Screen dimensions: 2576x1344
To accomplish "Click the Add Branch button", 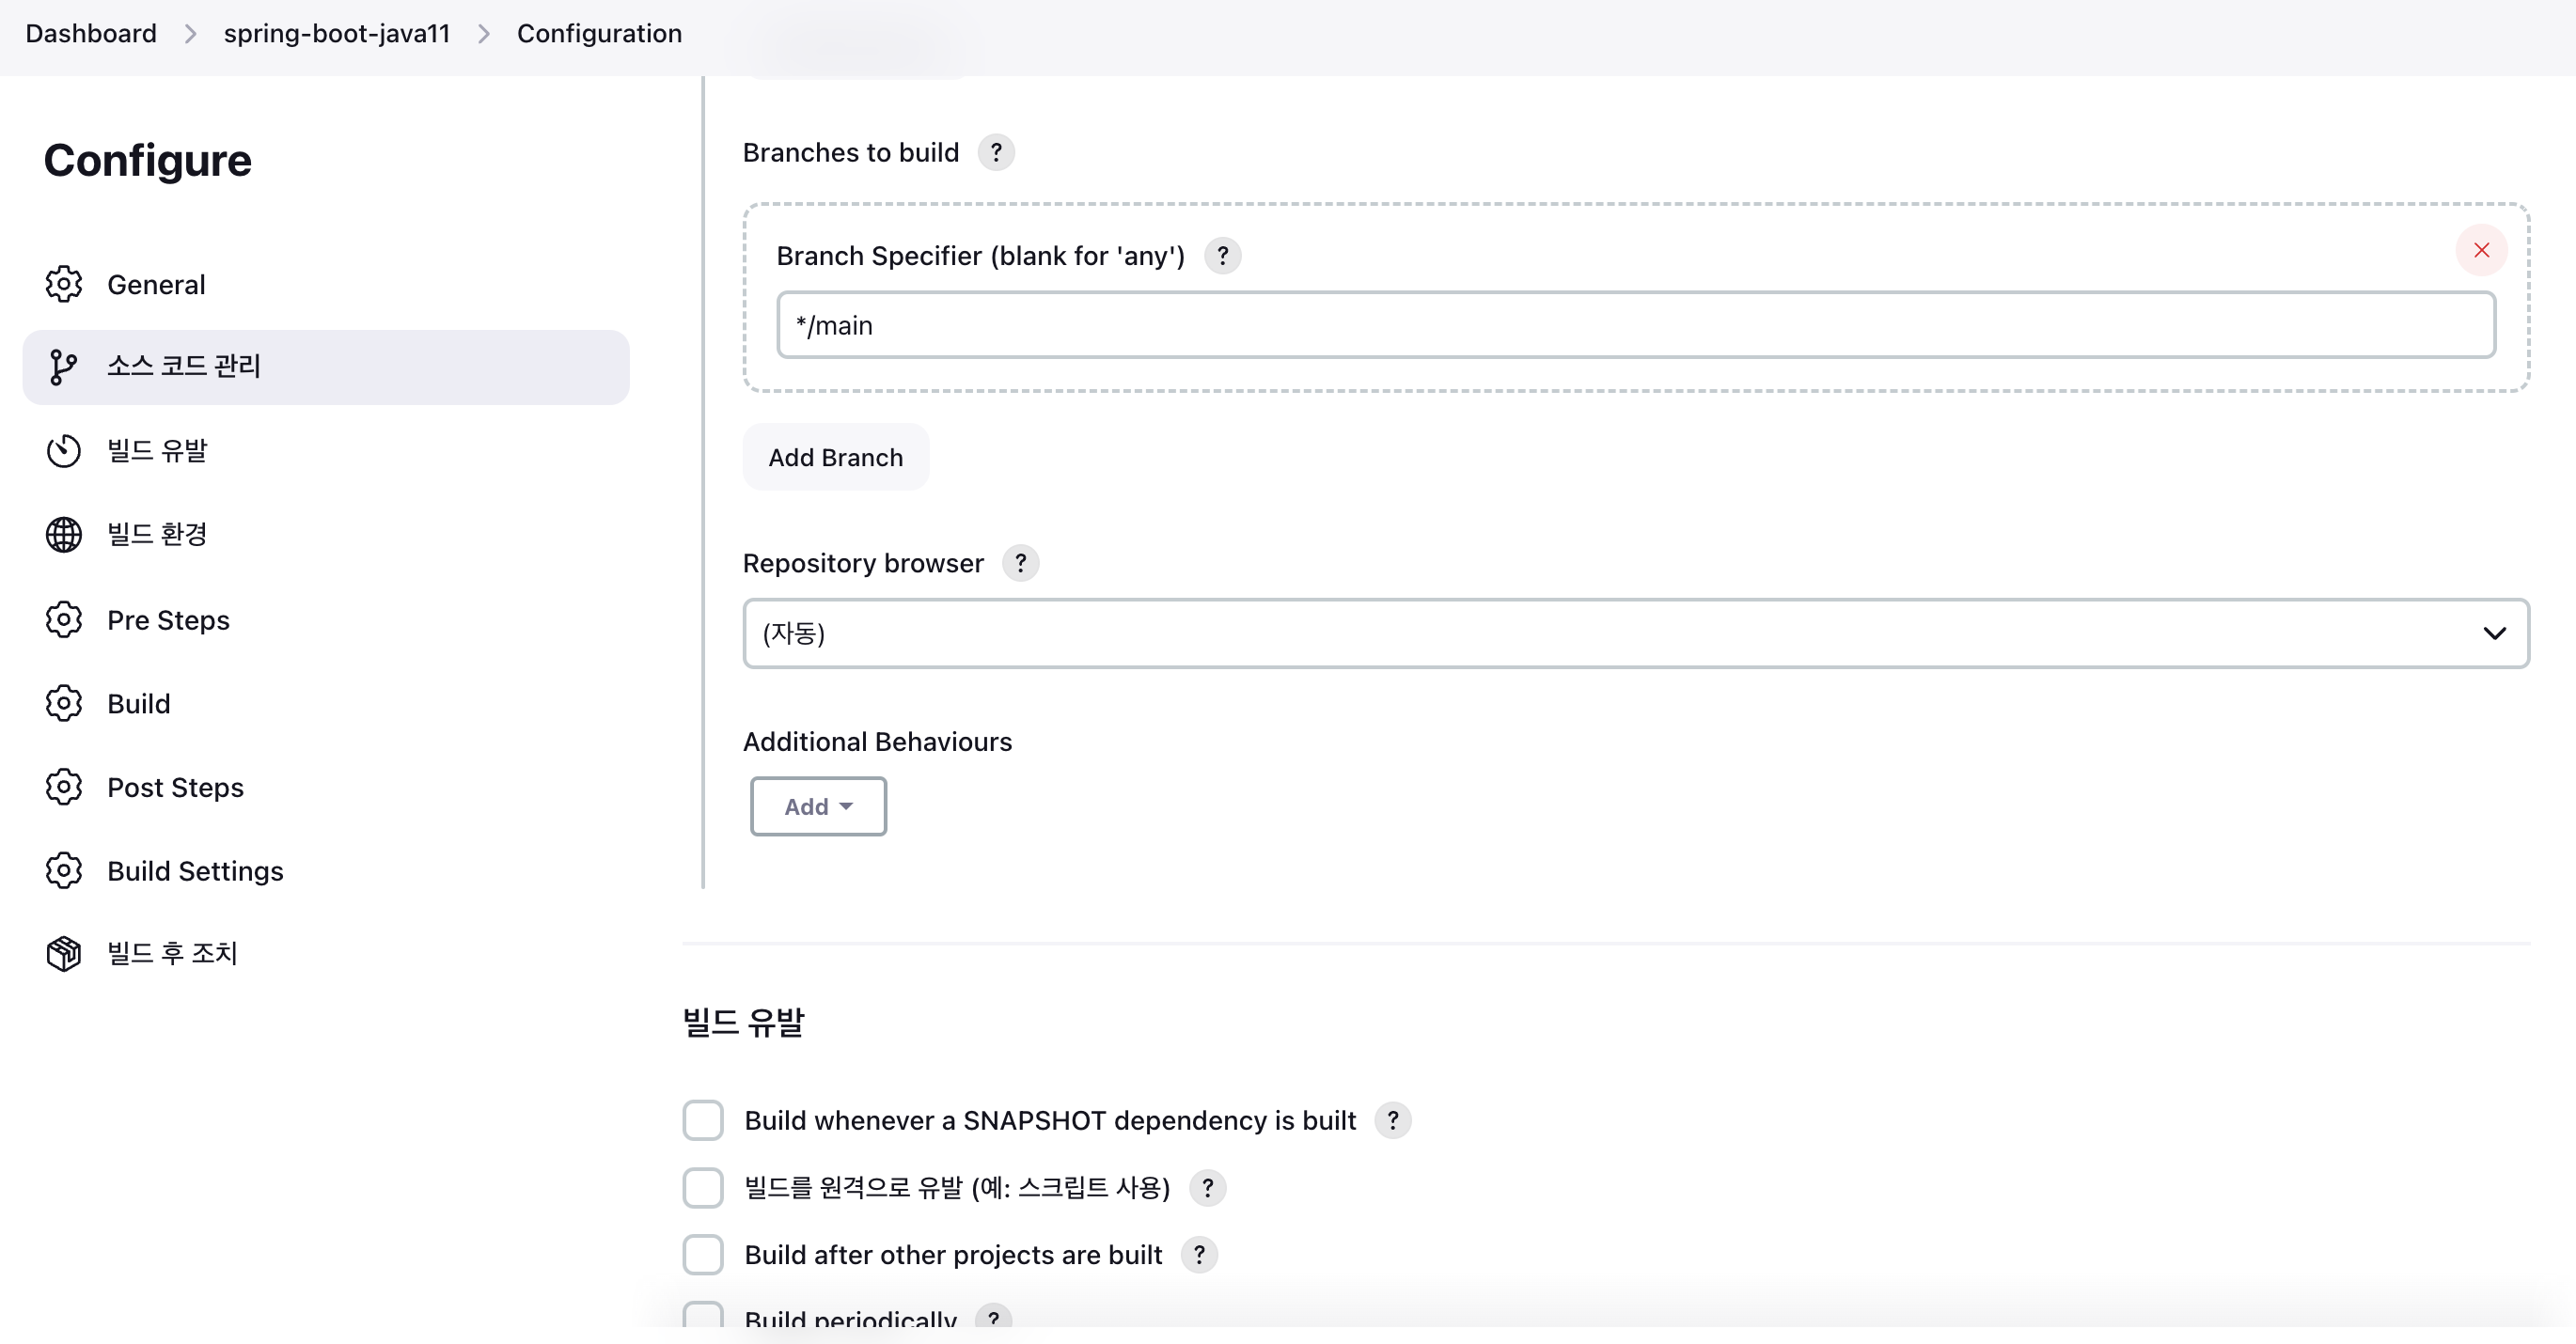I will pyautogui.click(x=835, y=457).
